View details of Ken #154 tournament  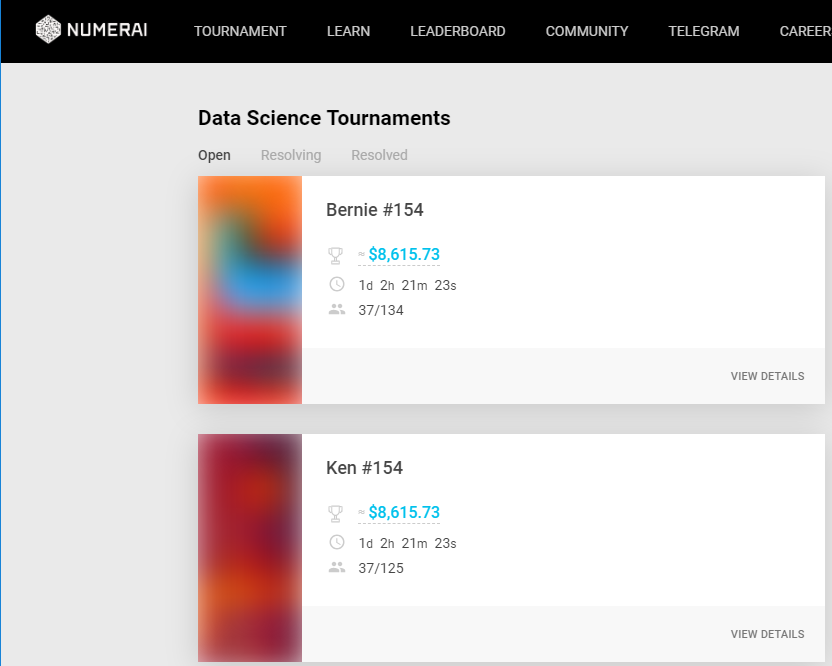(767, 634)
